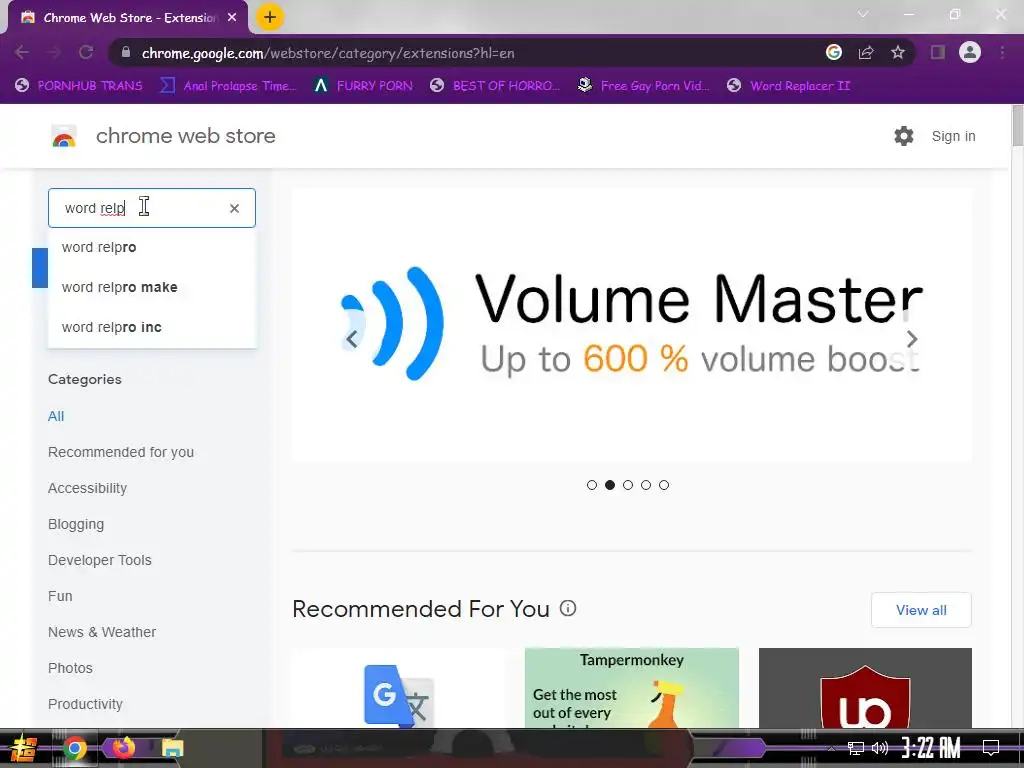Image resolution: width=1024 pixels, height=768 pixels.
Task: Open File Explorer from the taskbar
Action: point(172,748)
